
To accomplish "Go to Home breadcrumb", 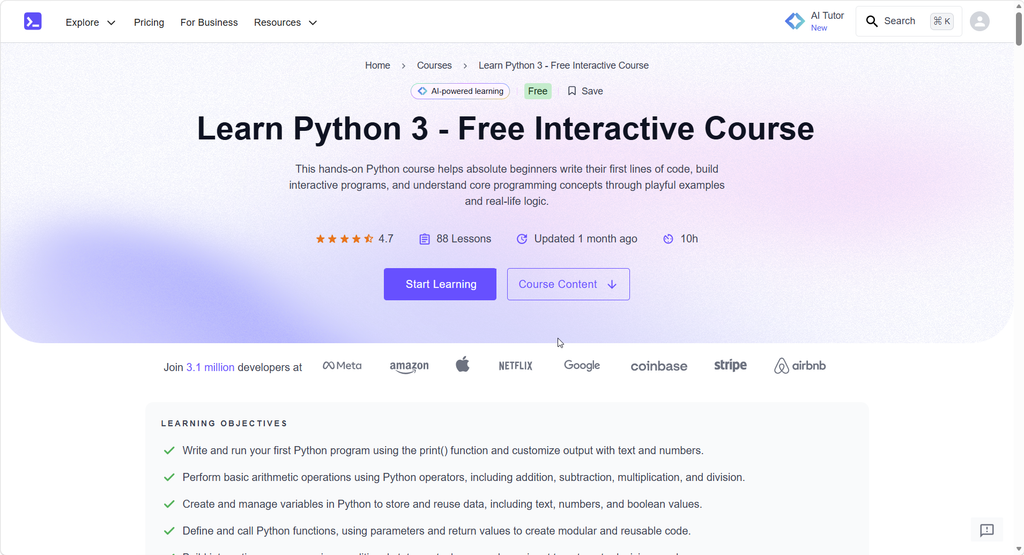I will point(377,65).
